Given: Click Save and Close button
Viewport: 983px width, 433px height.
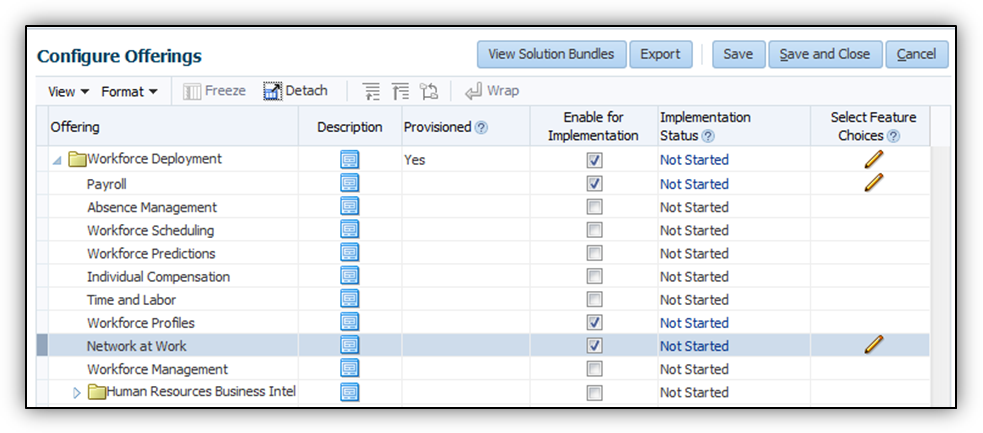Looking at the screenshot, I should [x=825, y=54].
